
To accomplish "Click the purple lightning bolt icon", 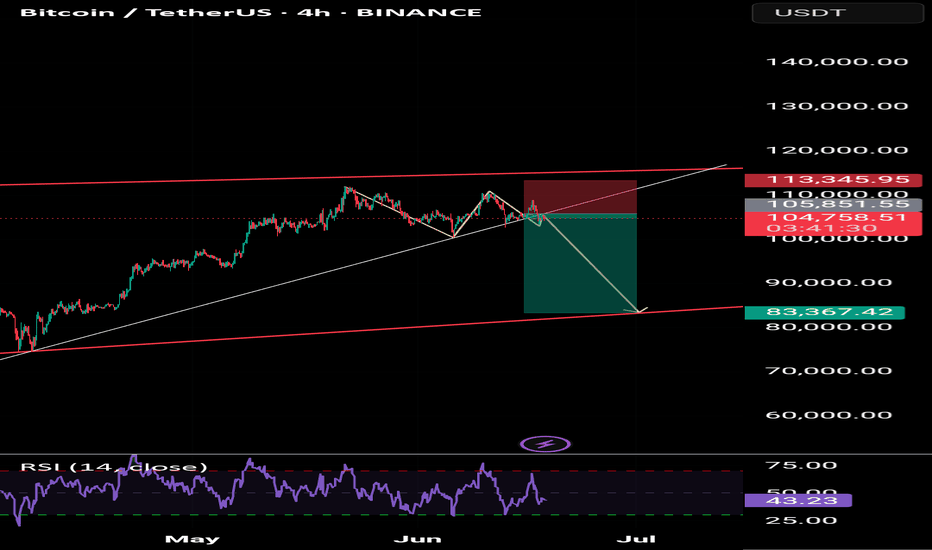I will click(x=545, y=444).
